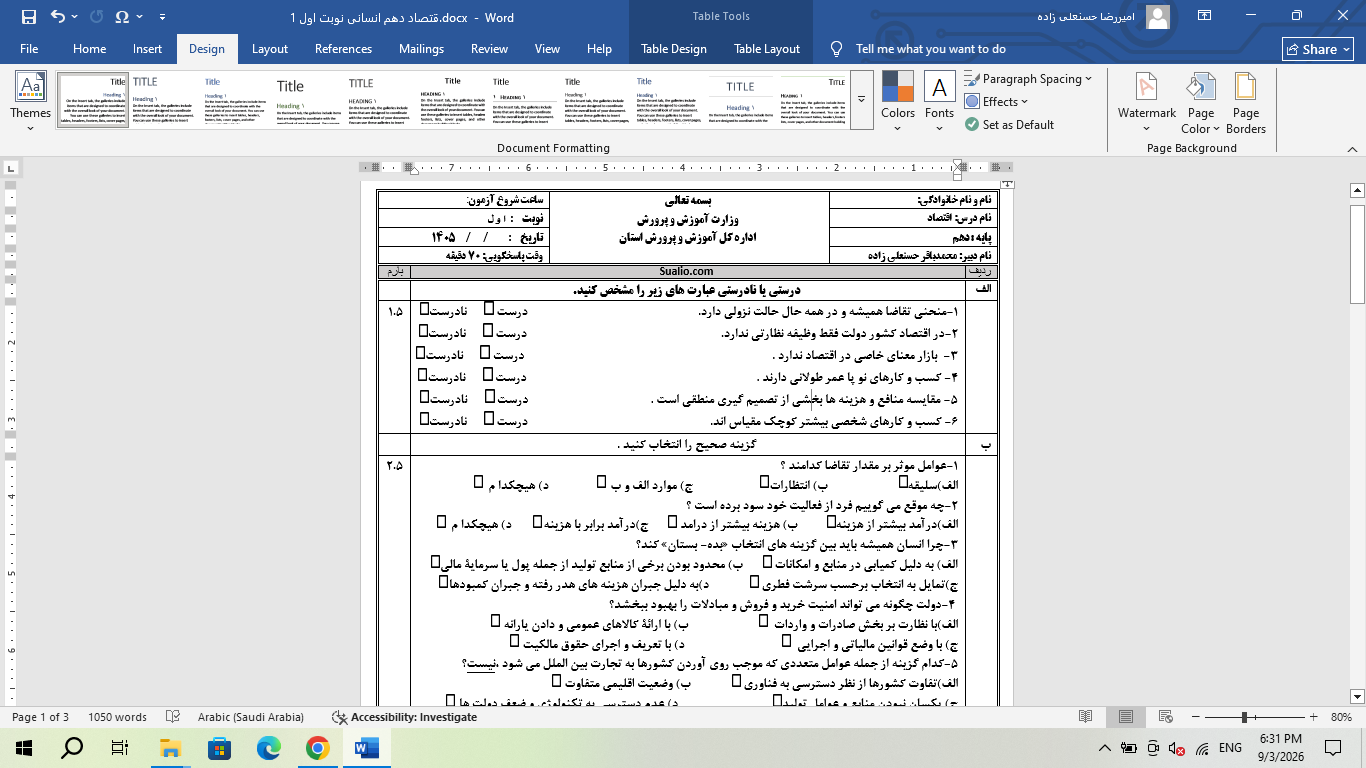Open the Colors theme palette
The width and height of the screenshot is (1366, 768).
pos(898,102)
